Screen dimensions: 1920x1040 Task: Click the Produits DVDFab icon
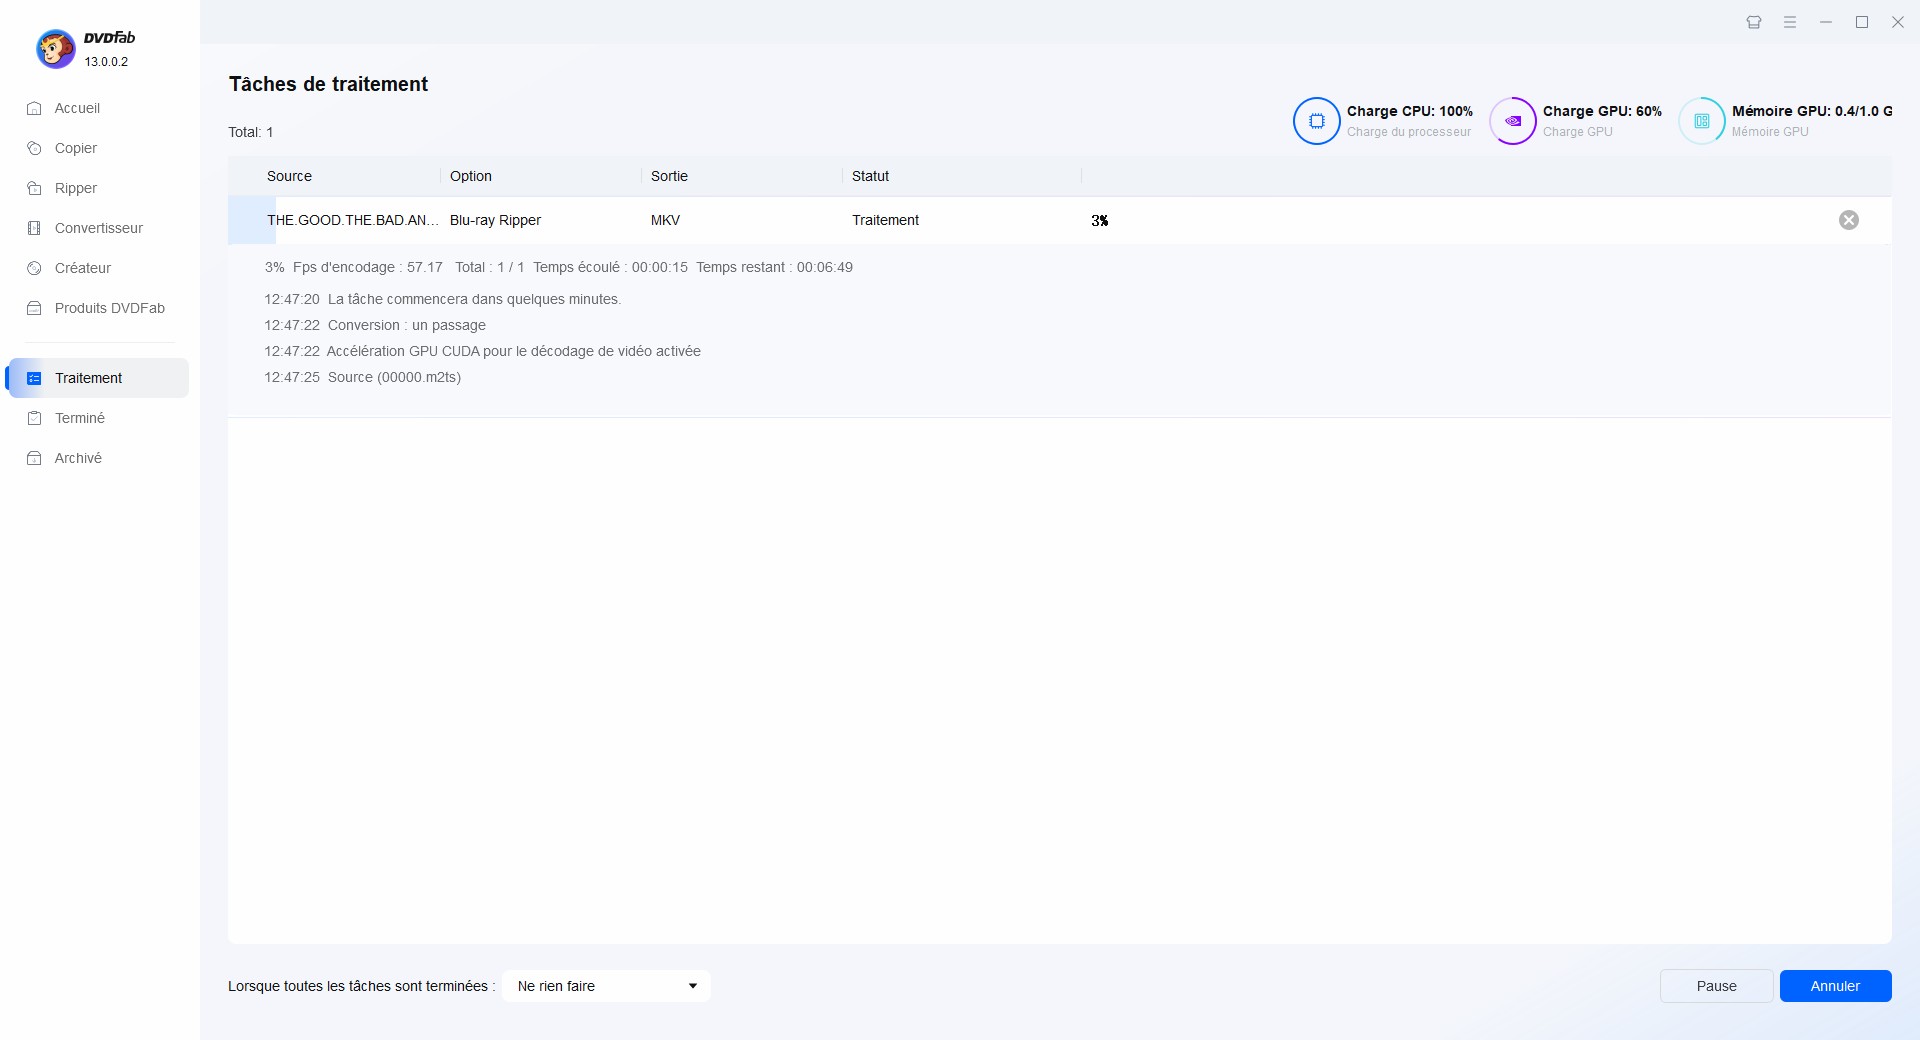coord(34,308)
